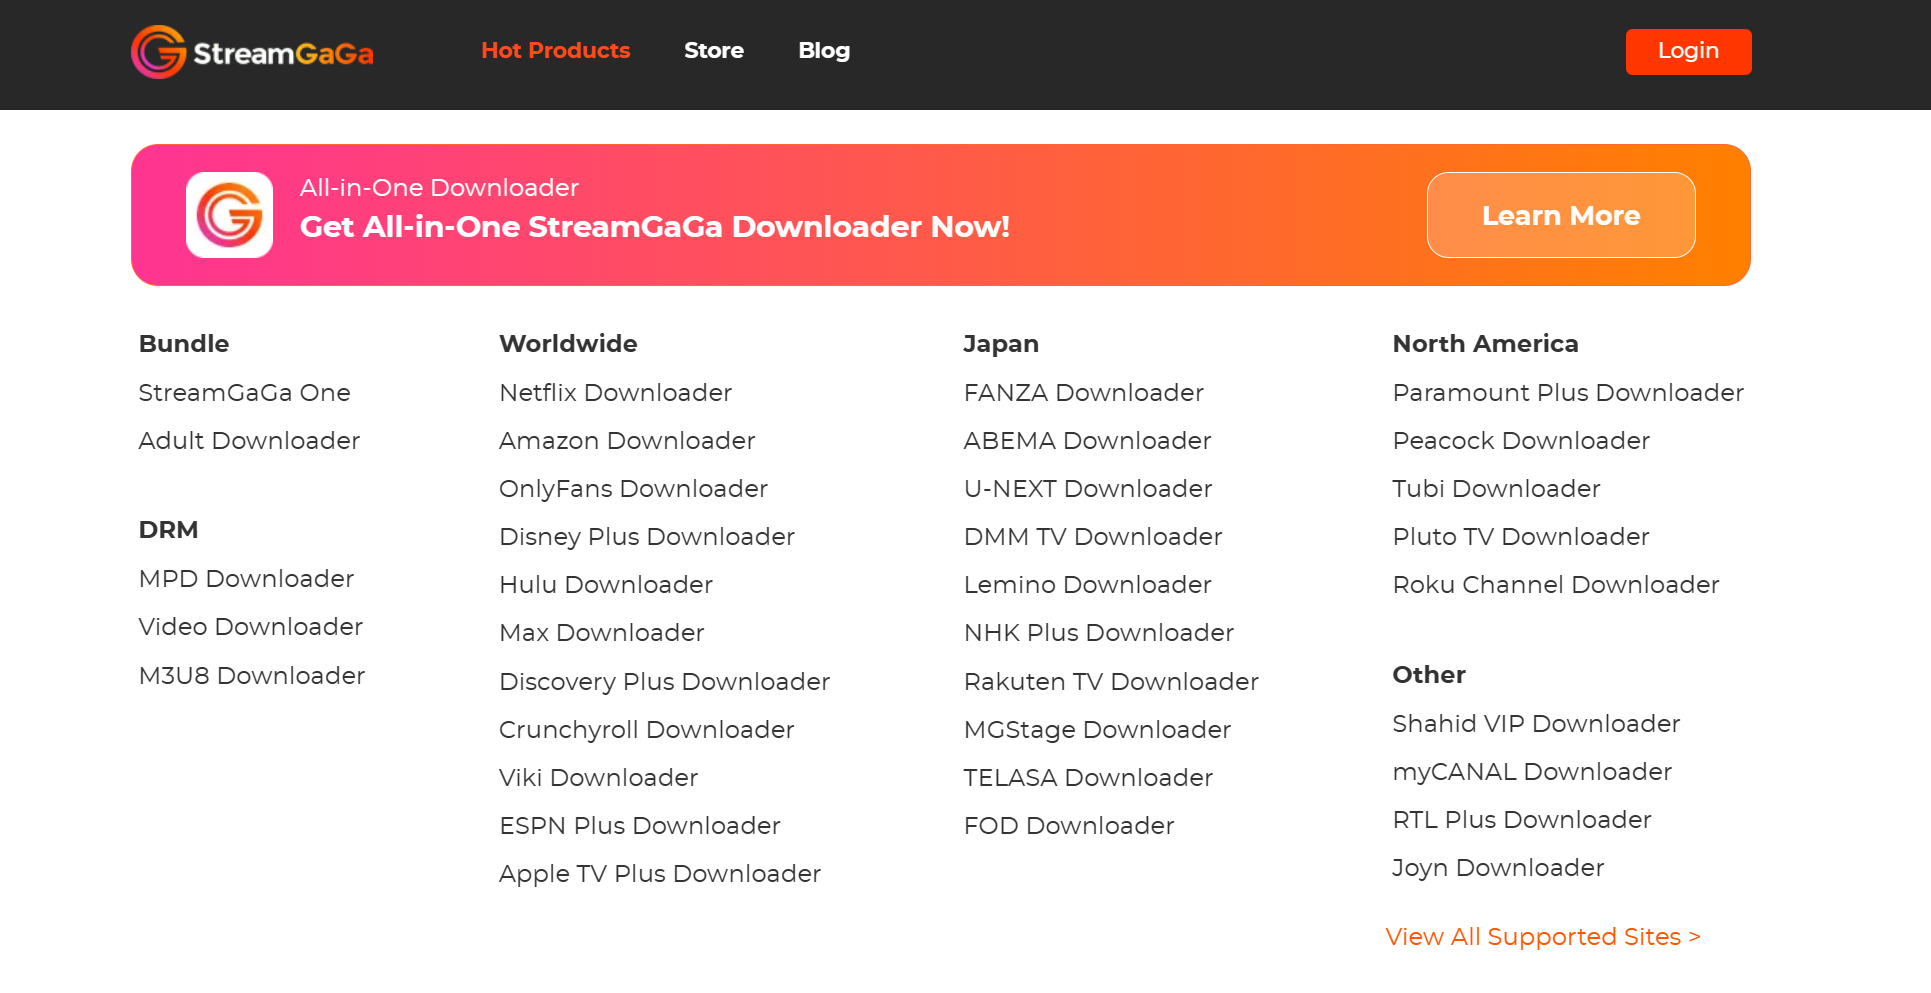Screen dimensions: 1931x993
Task: Click the StreamGaGa logo in the header
Action: point(252,52)
